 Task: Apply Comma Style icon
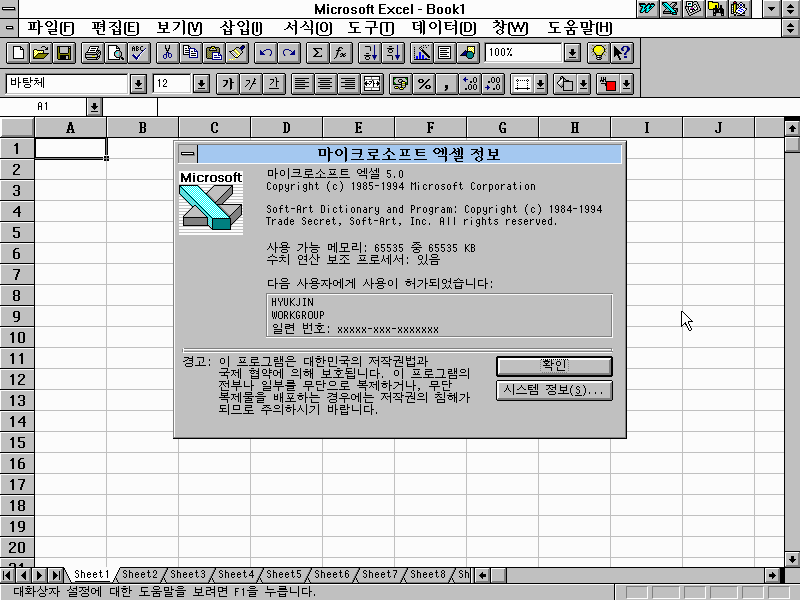(x=447, y=84)
